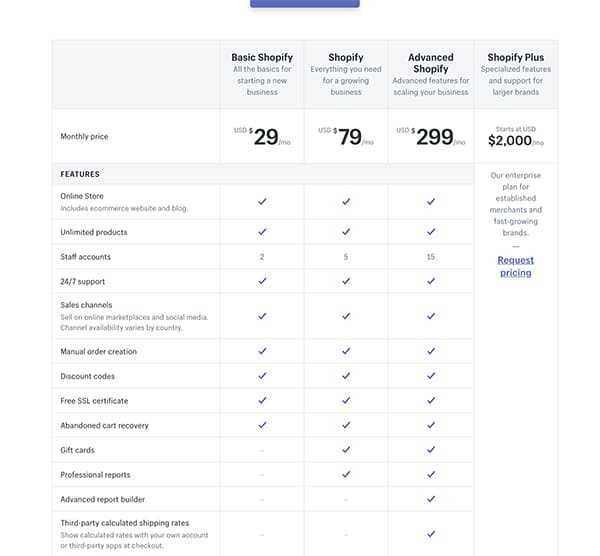The width and height of the screenshot is (600, 556).
Task: Click Shopify plan Unlimited products checkmark
Action: (346, 232)
